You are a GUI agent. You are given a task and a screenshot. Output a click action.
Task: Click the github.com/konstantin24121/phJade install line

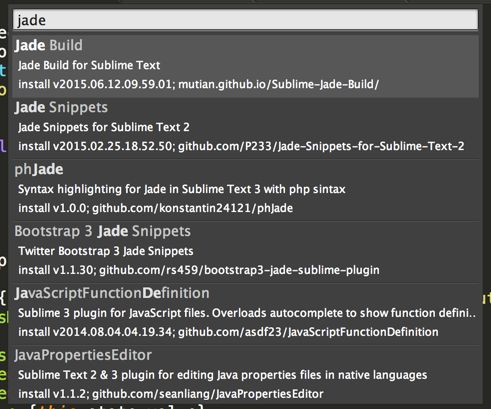156,208
